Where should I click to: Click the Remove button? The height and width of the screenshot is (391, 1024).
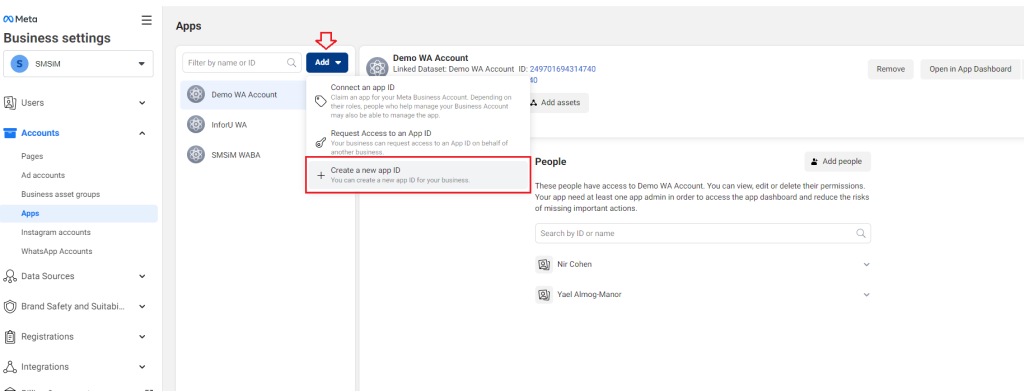click(x=891, y=69)
